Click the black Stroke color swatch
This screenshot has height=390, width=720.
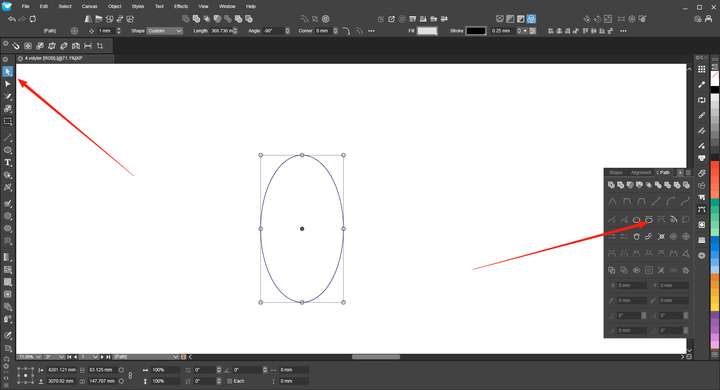pyautogui.click(x=476, y=31)
